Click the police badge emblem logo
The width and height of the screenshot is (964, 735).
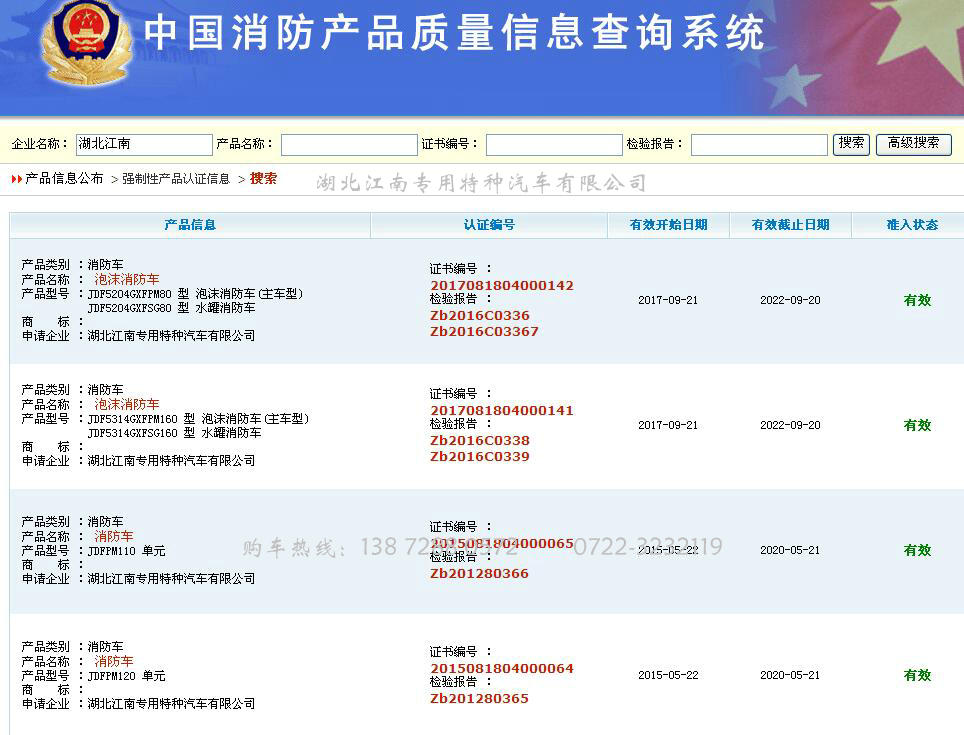(x=86, y=41)
